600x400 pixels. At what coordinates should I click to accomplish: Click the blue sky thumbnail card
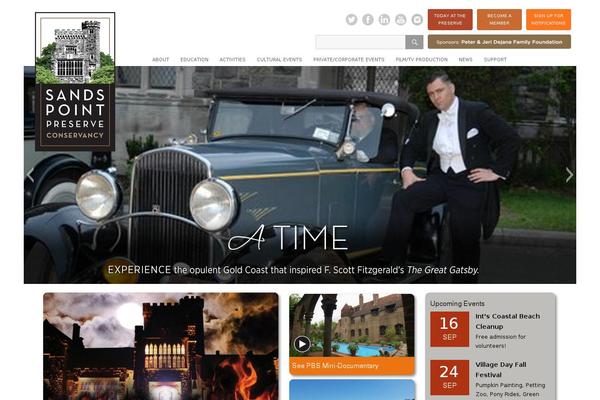point(352,390)
